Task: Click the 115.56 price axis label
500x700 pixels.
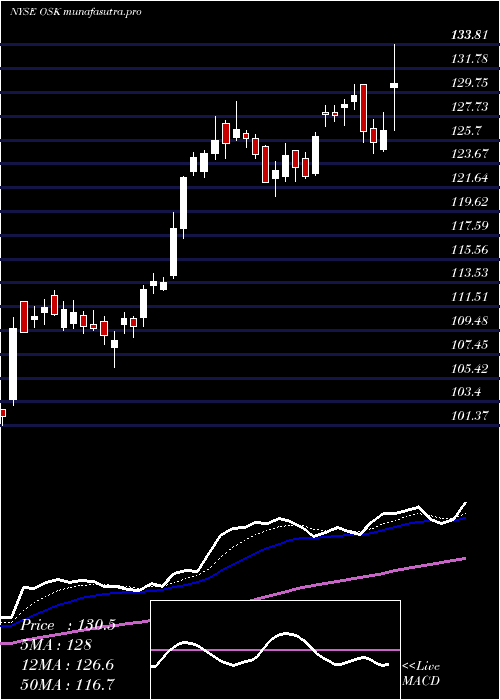Action: (469, 249)
